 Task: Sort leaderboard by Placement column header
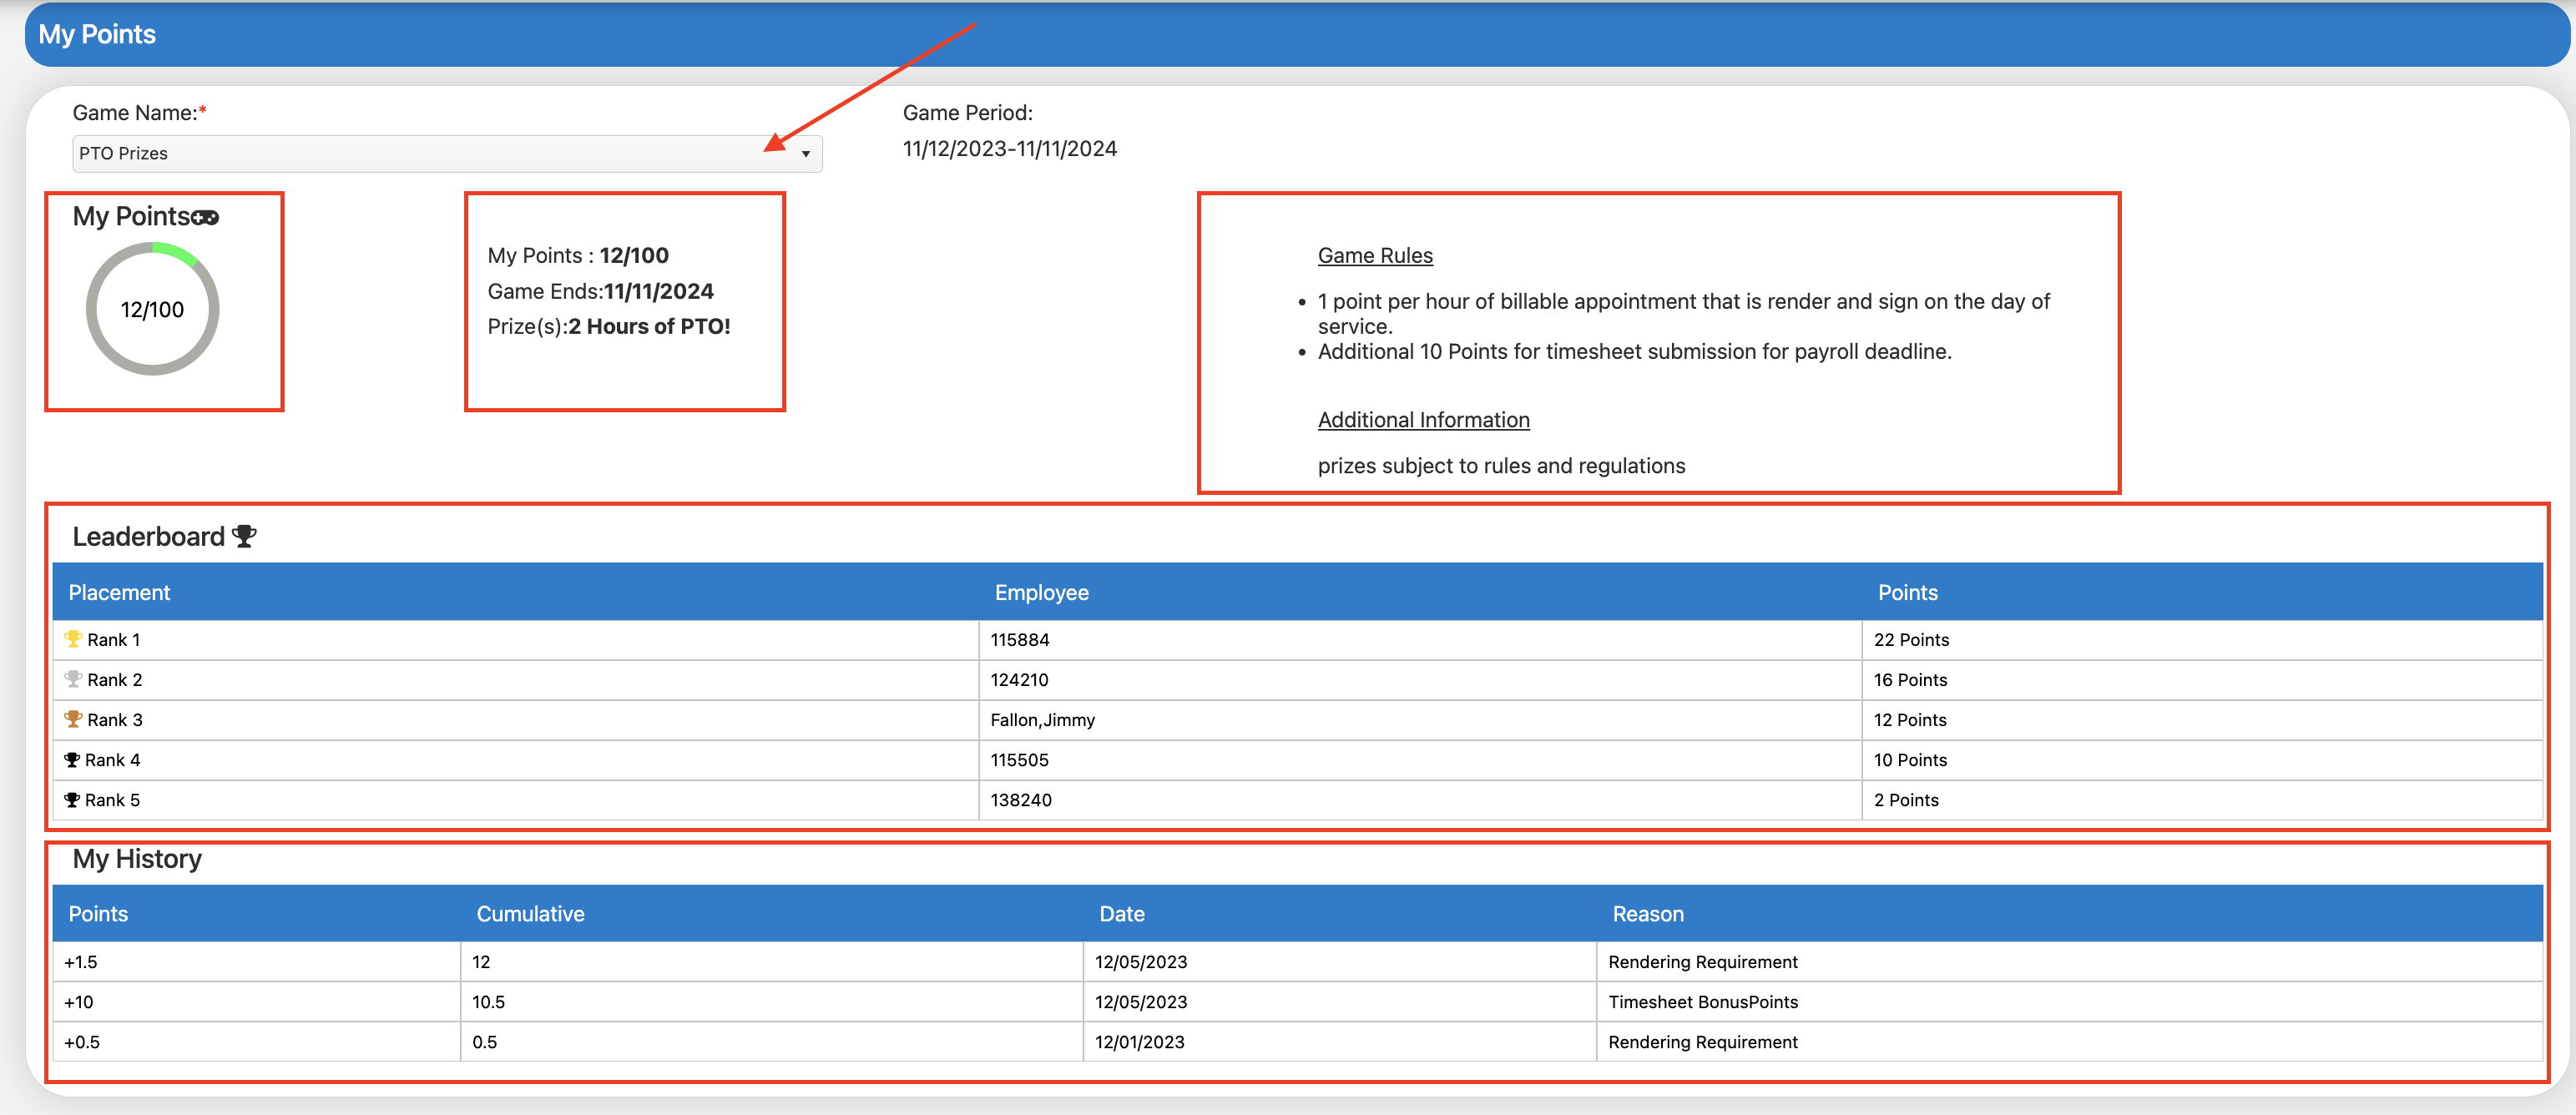[119, 592]
